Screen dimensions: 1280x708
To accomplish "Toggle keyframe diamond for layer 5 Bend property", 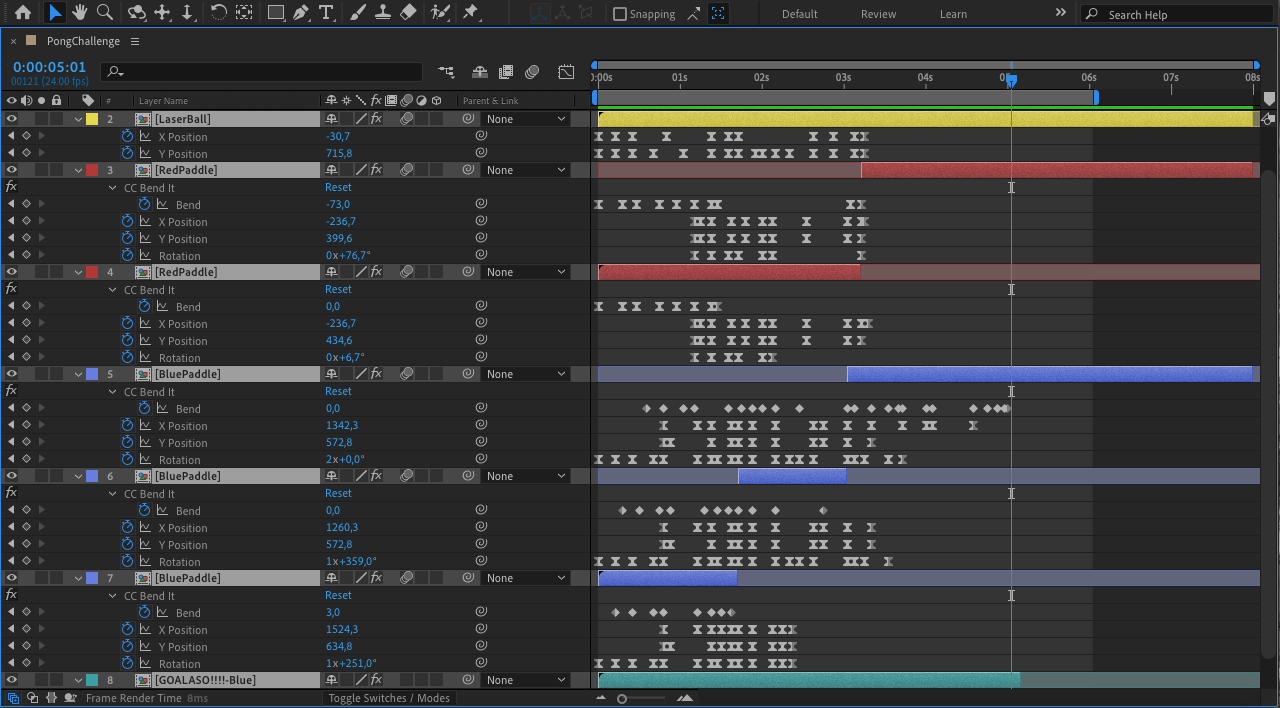I will coord(26,408).
